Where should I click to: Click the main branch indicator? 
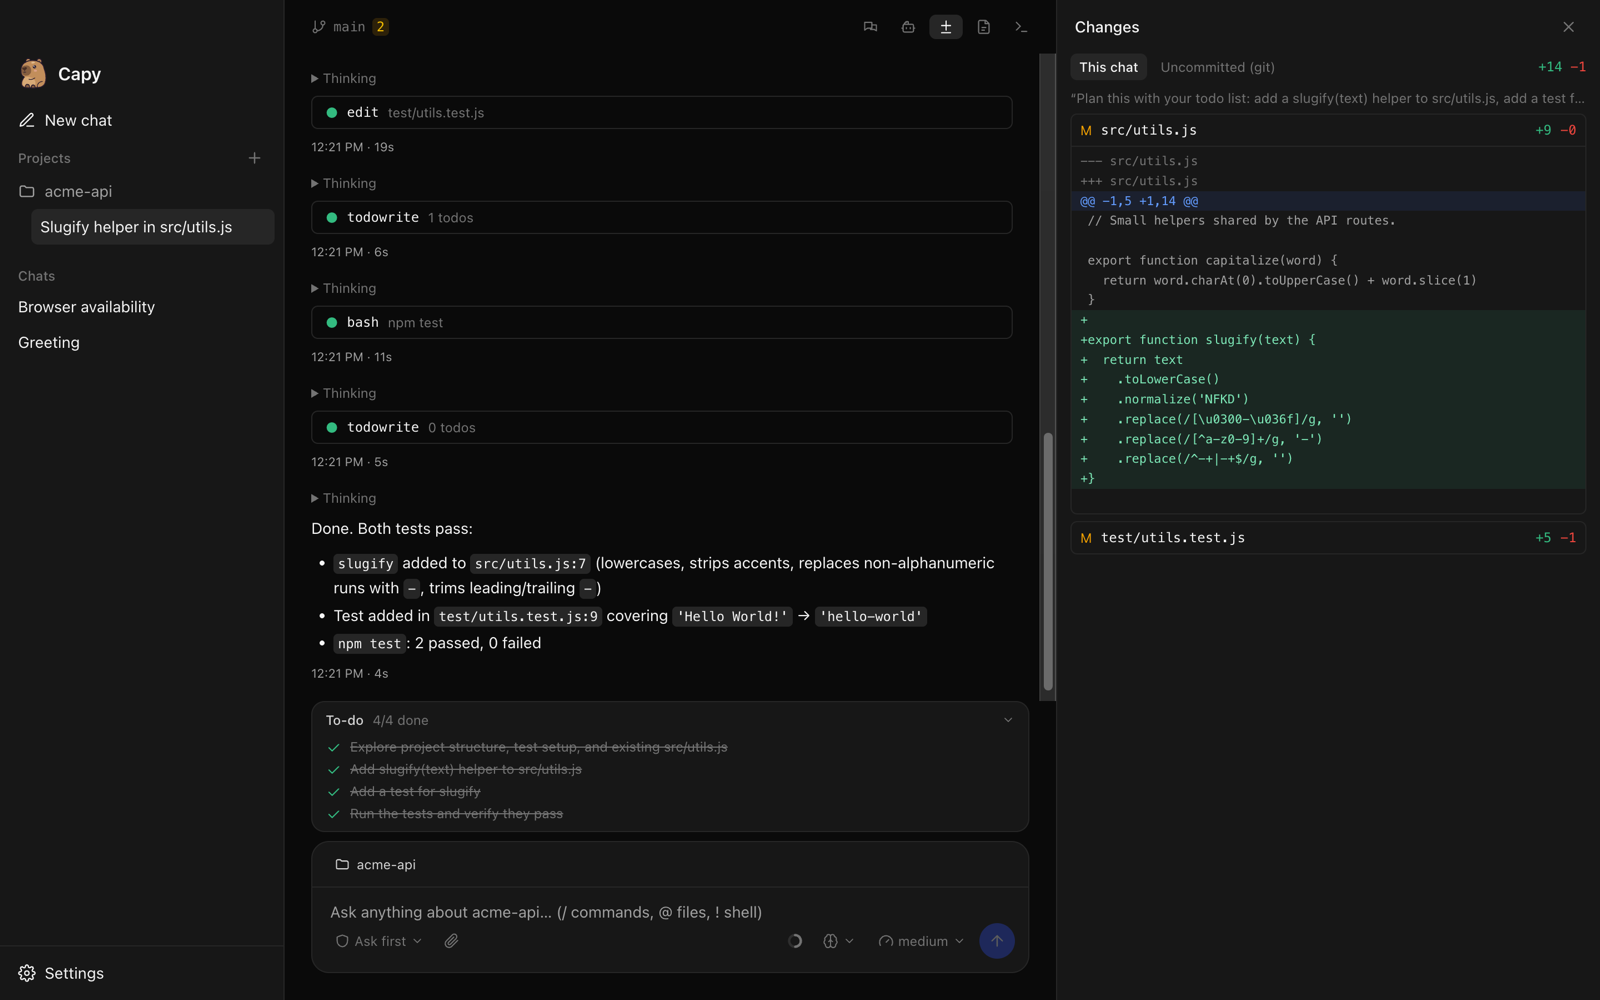pyautogui.click(x=349, y=27)
